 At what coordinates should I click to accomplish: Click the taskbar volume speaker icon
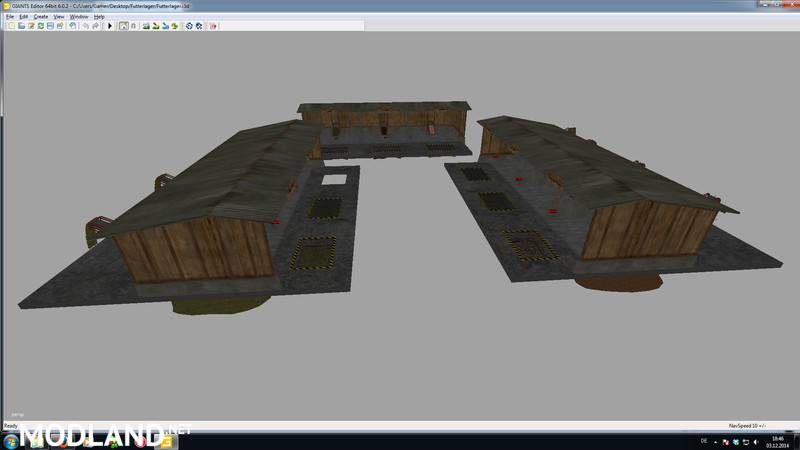(x=756, y=442)
